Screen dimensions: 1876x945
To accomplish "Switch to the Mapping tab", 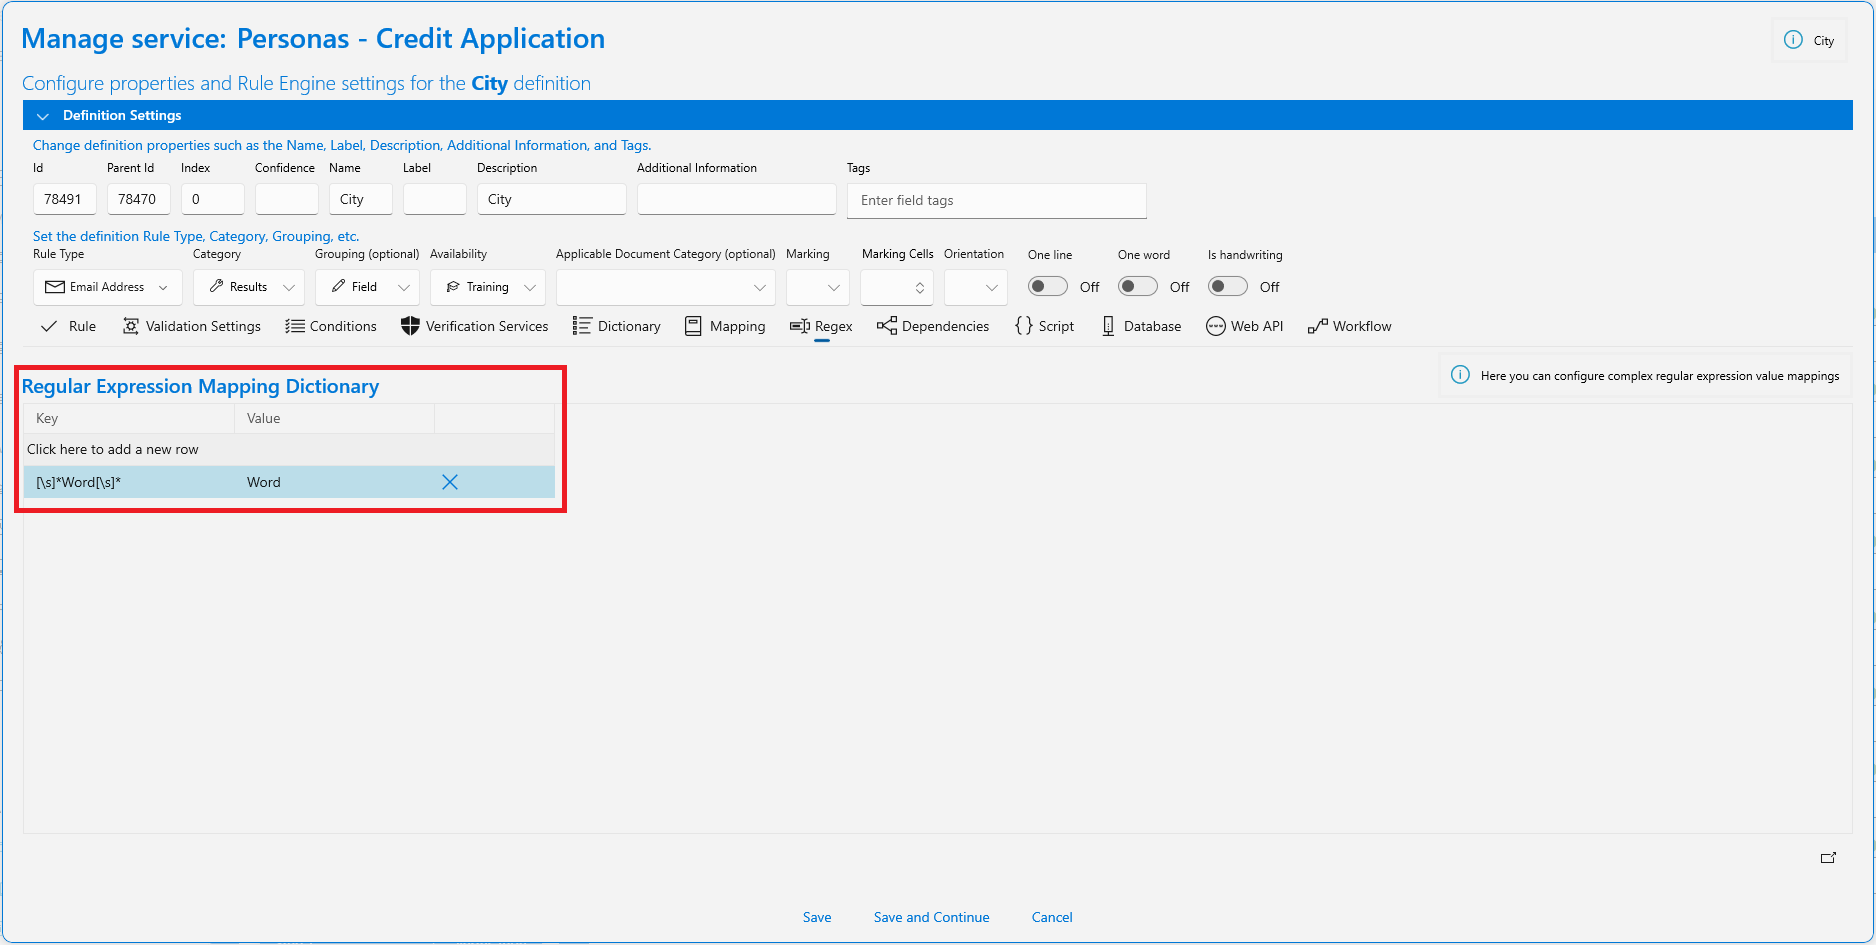I will (x=725, y=326).
